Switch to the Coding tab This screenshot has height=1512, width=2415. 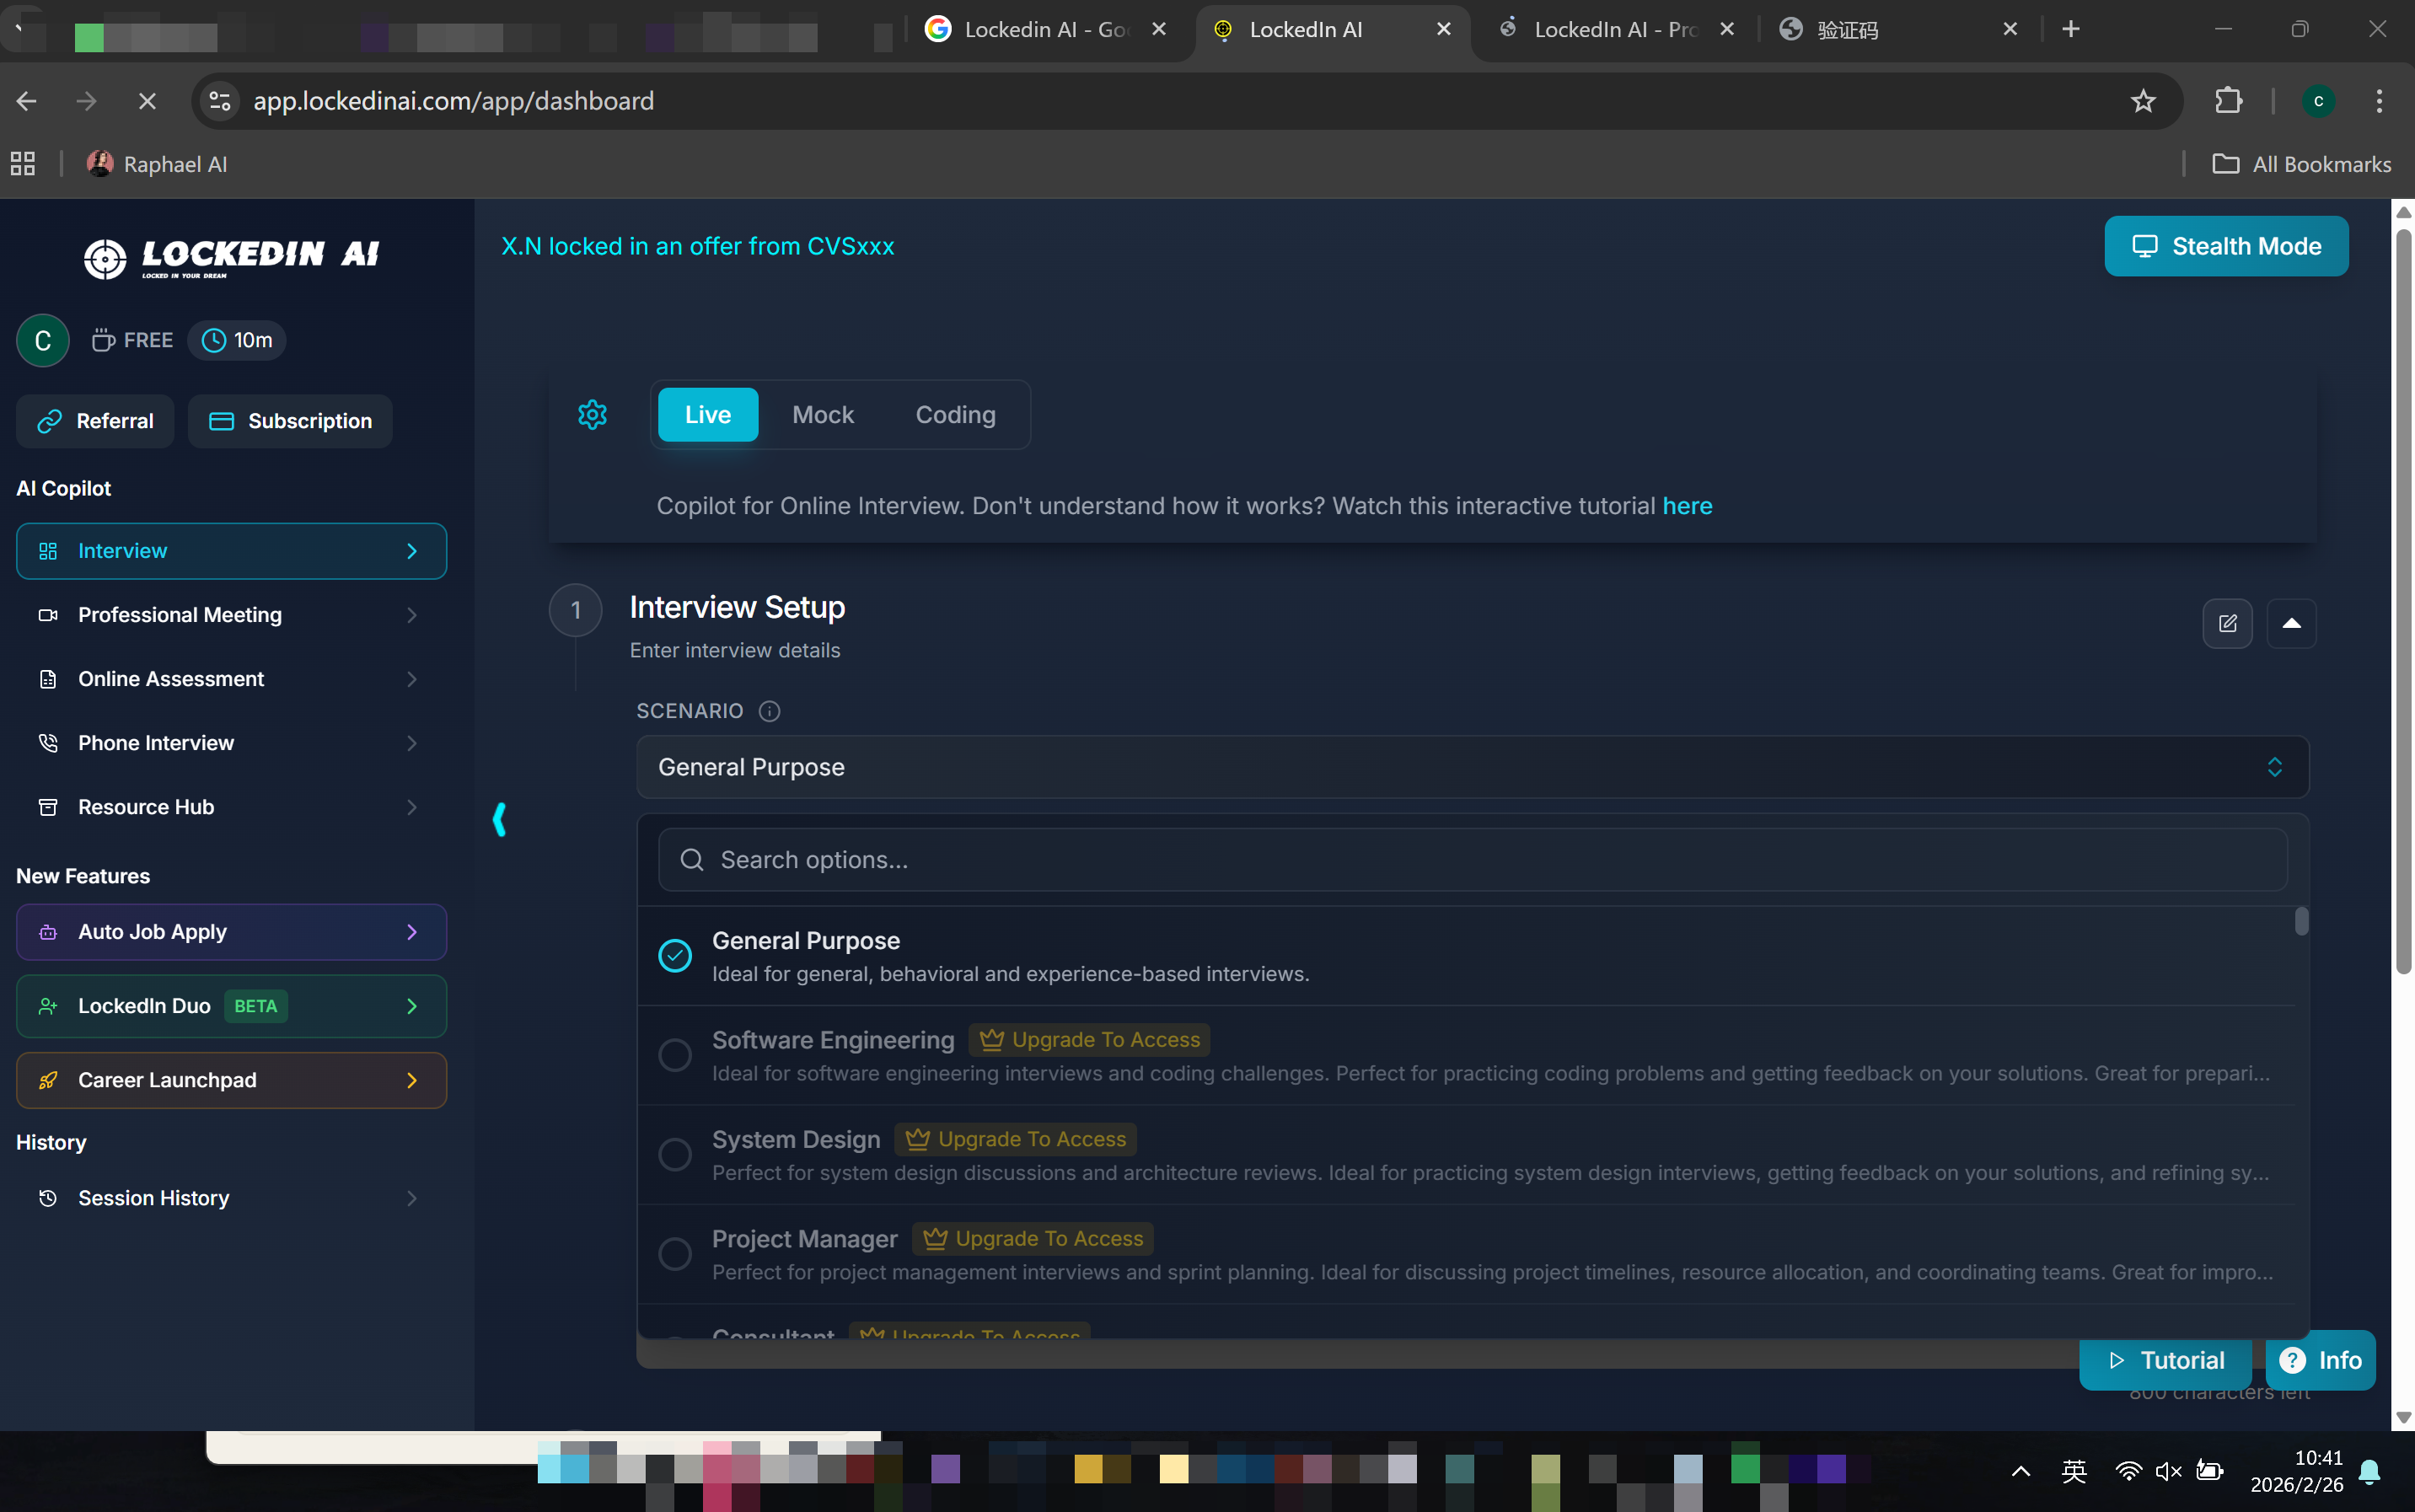955,414
